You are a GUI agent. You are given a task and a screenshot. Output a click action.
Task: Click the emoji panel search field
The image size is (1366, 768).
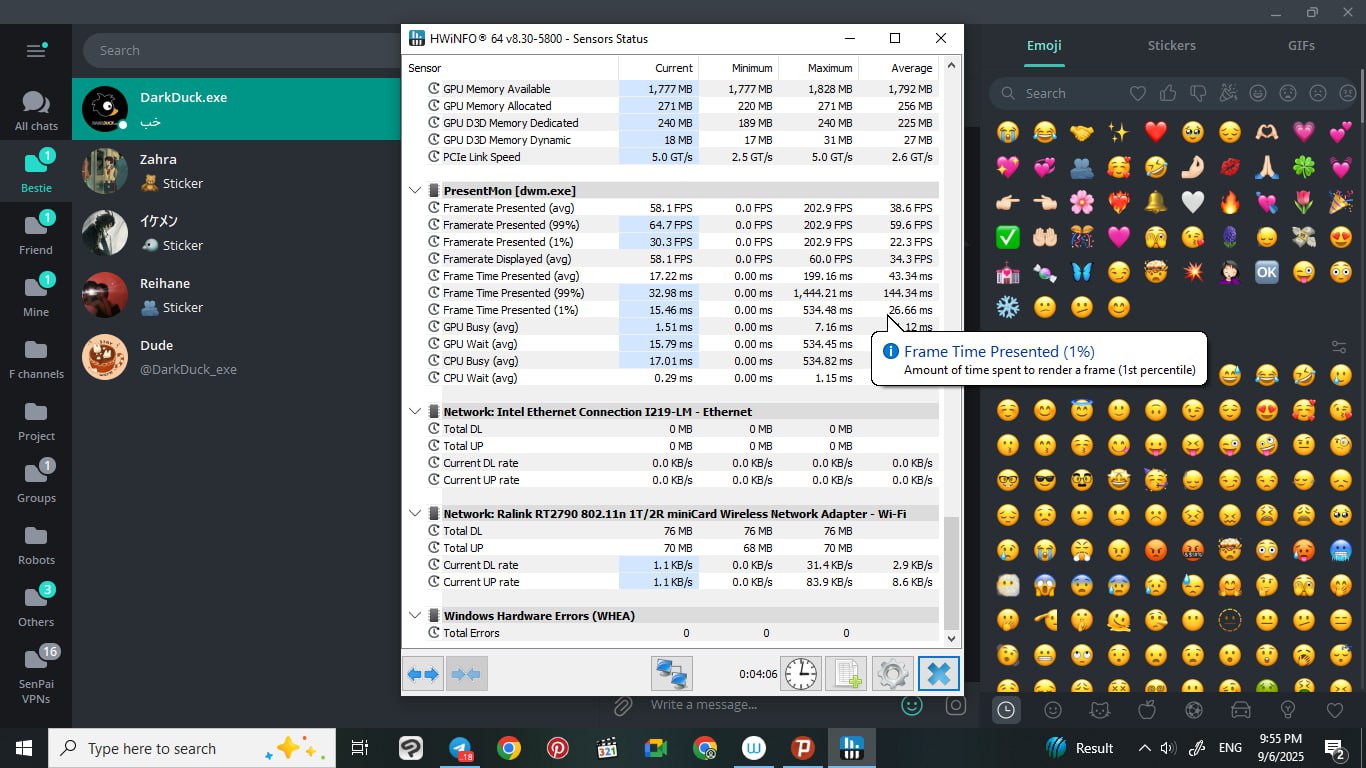point(1070,93)
